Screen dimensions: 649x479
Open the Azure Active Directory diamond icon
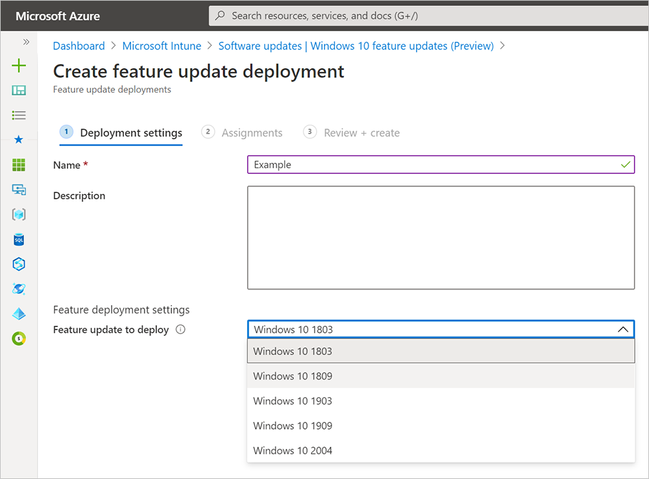click(19, 314)
